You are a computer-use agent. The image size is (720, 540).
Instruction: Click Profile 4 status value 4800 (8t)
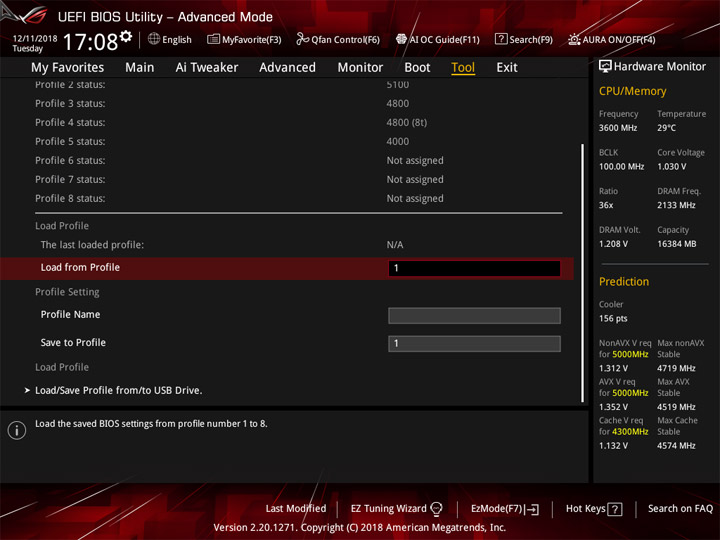(x=406, y=123)
